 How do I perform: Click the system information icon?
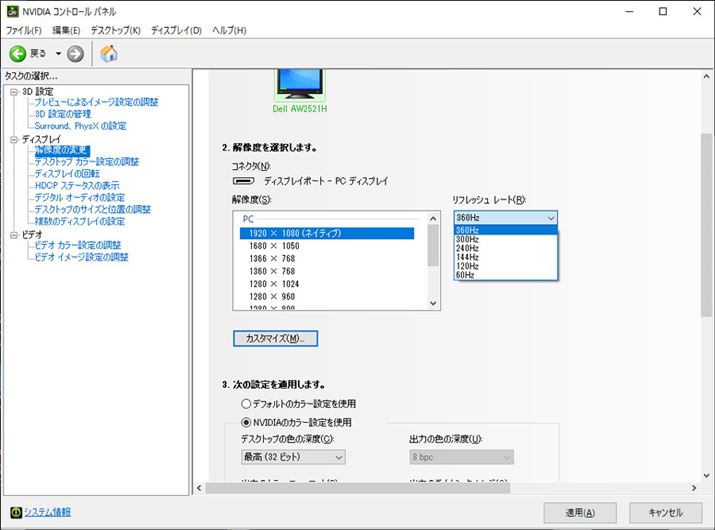[x=16, y=512]
